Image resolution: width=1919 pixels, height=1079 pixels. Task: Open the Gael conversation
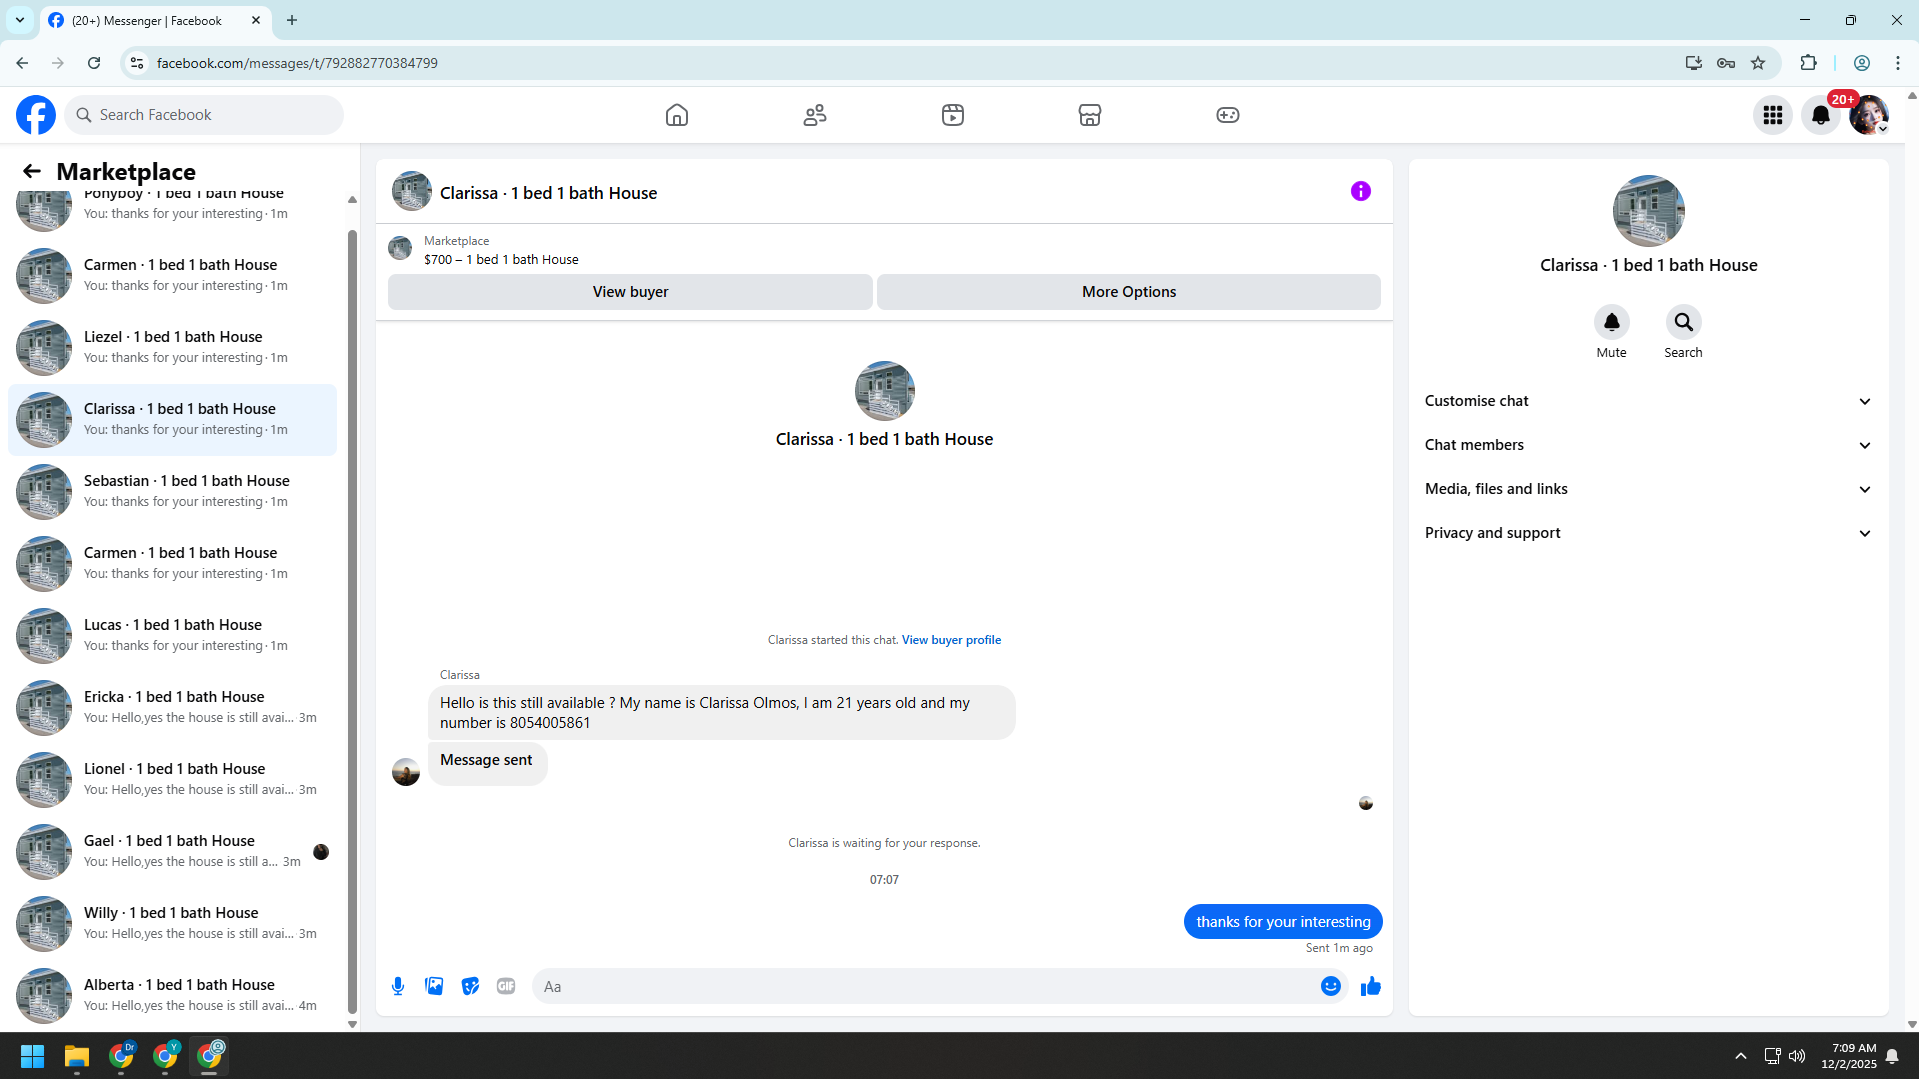tap(172, 852)
